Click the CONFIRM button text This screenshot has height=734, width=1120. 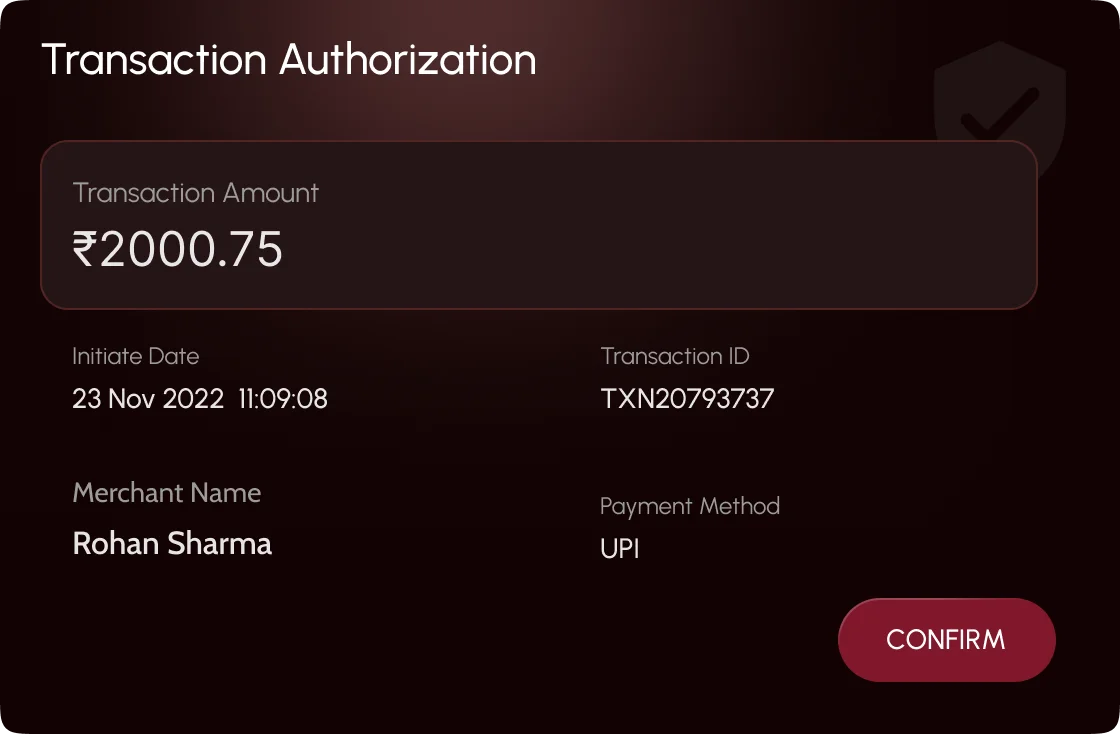[x=946, y=640]
